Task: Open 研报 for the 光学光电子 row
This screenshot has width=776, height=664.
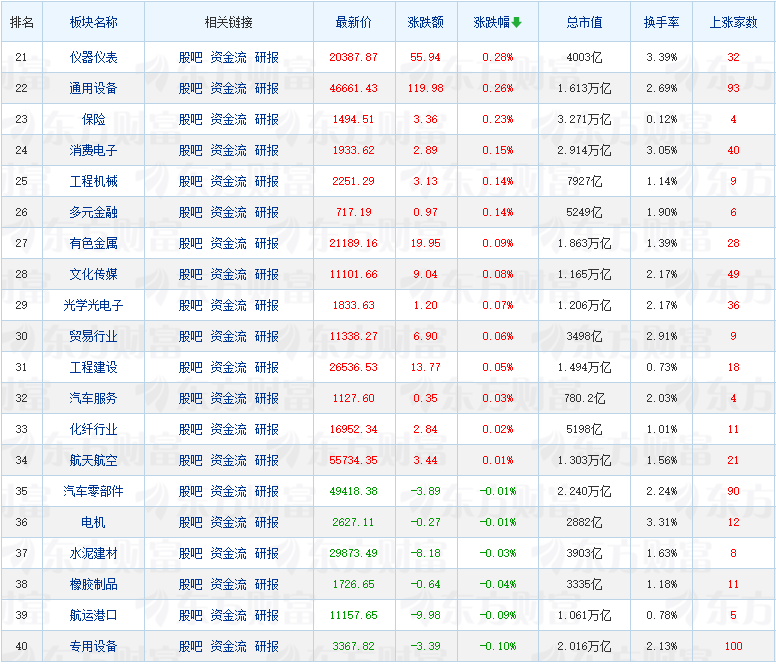Action: click(x=267, y=305)
